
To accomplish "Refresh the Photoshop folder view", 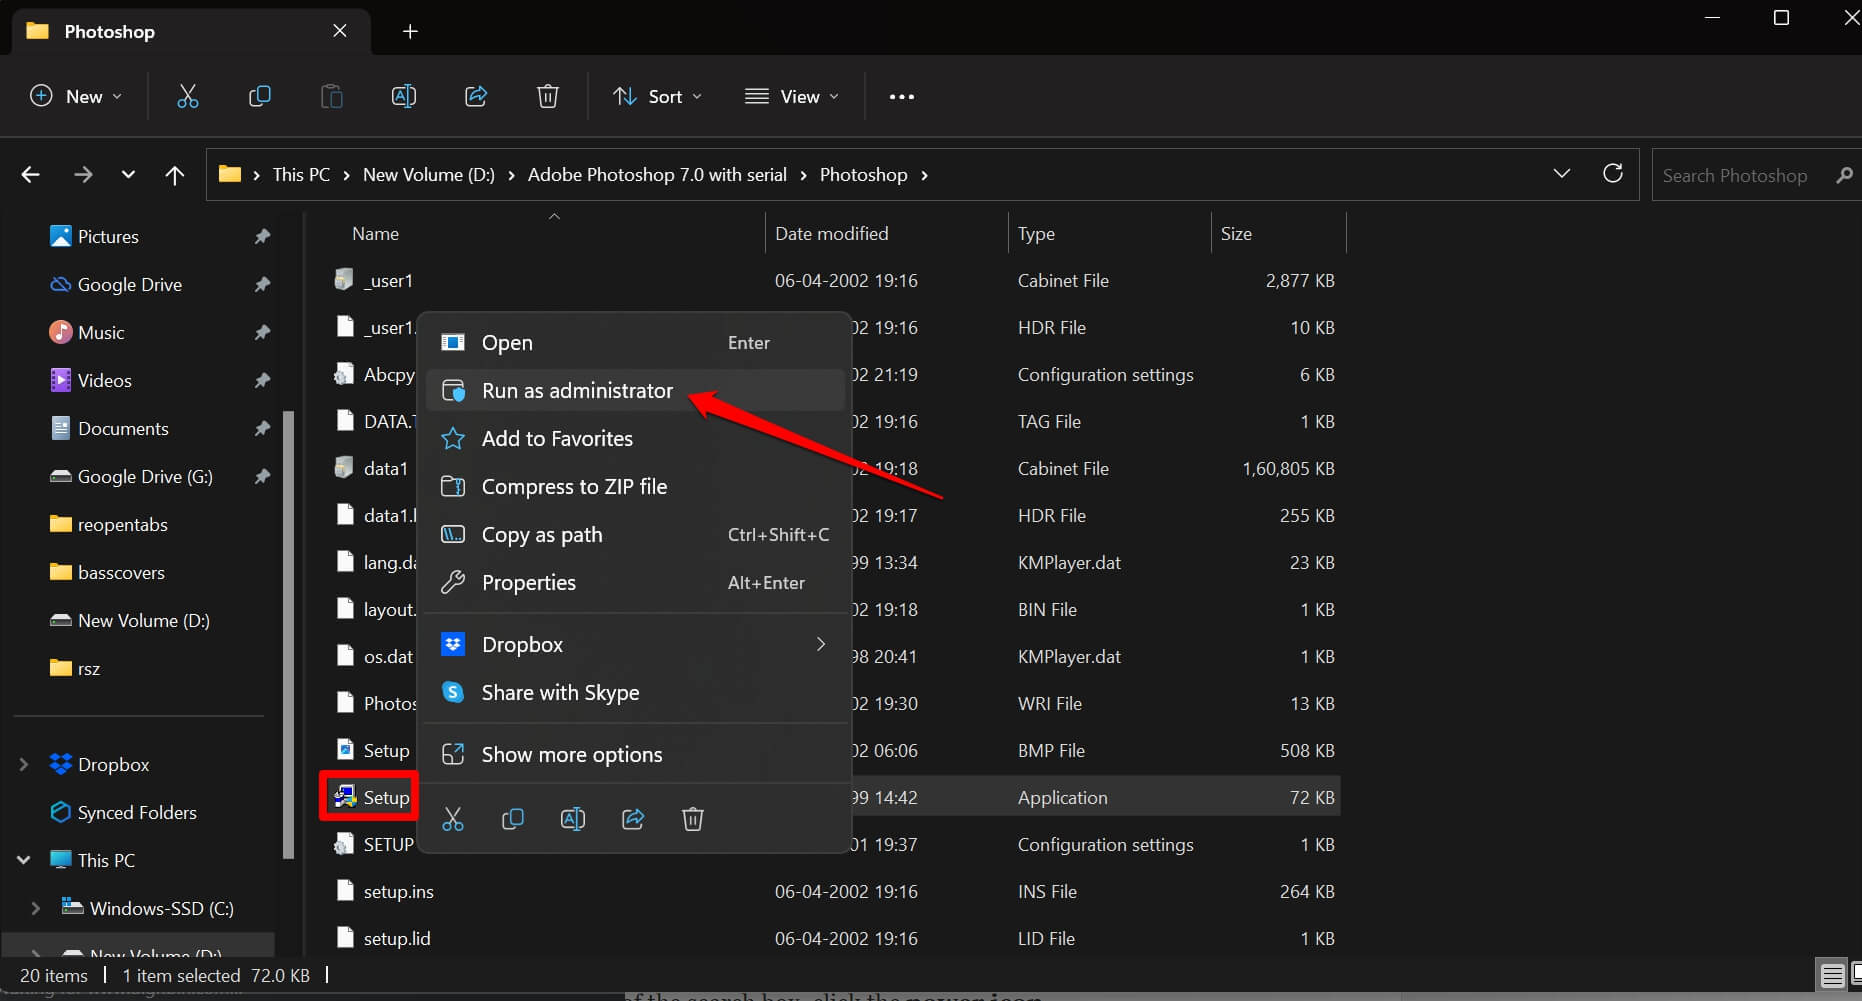I will pyautogui.click(x=1613, y=173).
